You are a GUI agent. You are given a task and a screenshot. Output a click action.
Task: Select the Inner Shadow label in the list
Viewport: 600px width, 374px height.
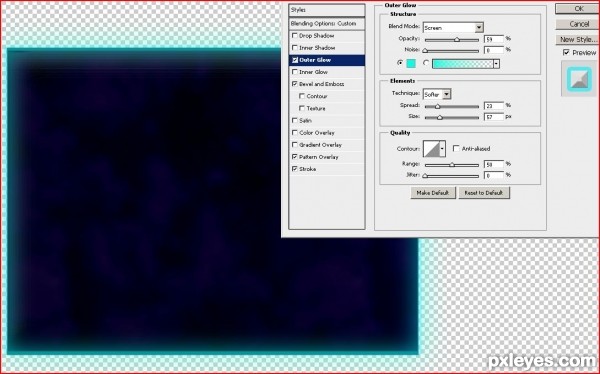317,48
